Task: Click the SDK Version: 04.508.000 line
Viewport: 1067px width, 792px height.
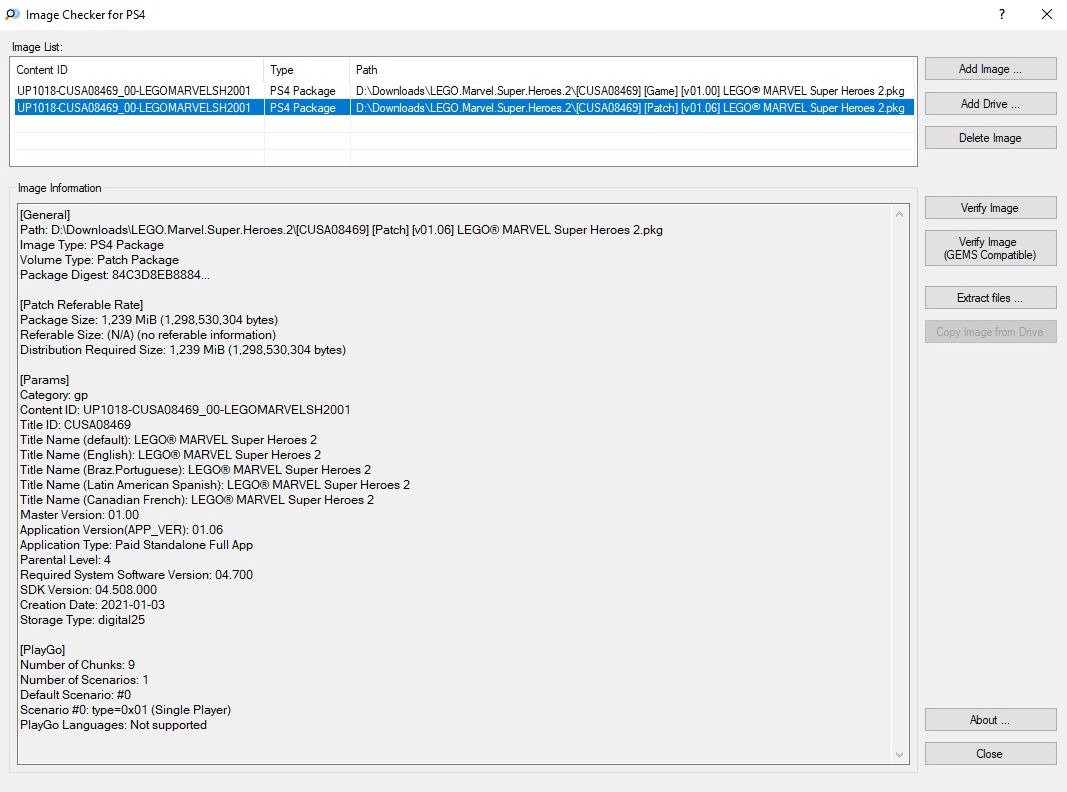Action: tap(88, 589)
